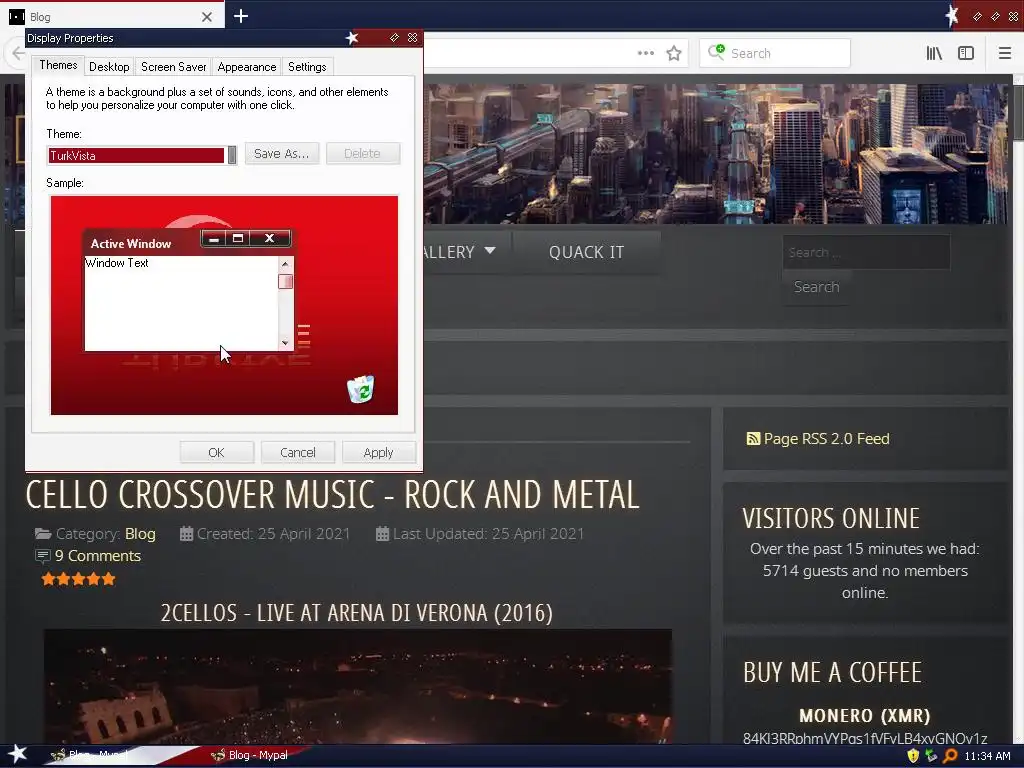Expand the Gallery menu arrow
Viewport: 1024px width, 768px height.
click(490, 251)
